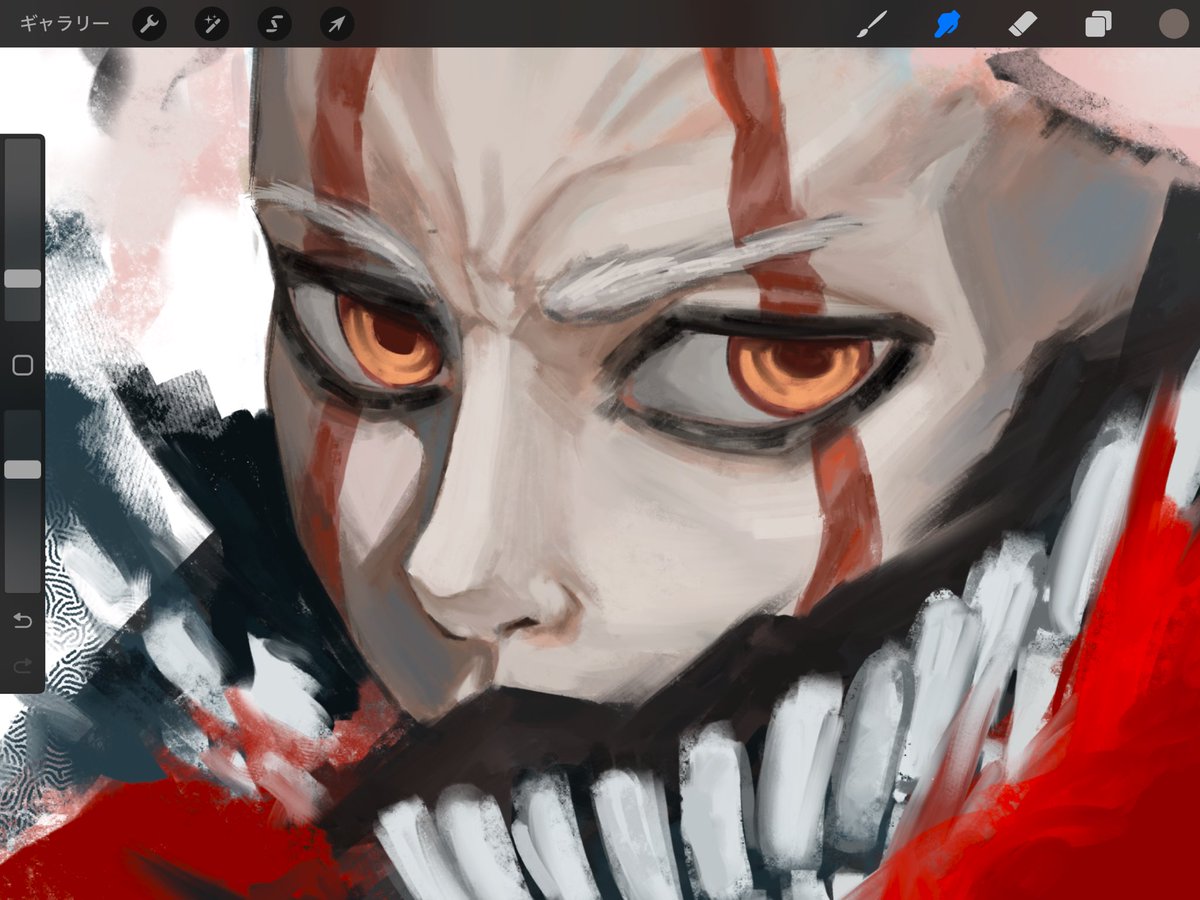
Task: Select the Transform arrow tool
Action: pos(337,24)
